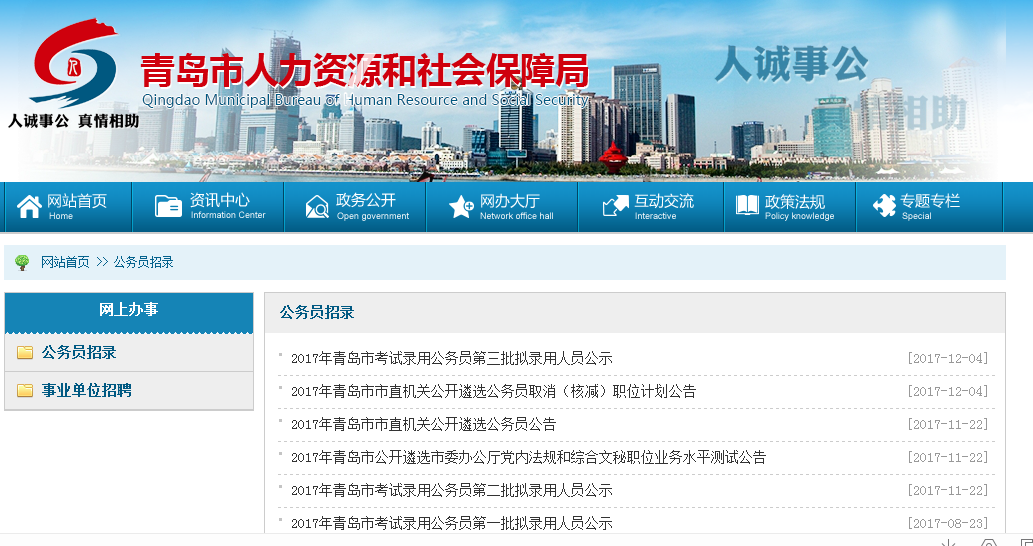This screenshot has height=546, width=1033.
Task: Click the puzzle icon for 专题专栏
Action: point(884,206)
